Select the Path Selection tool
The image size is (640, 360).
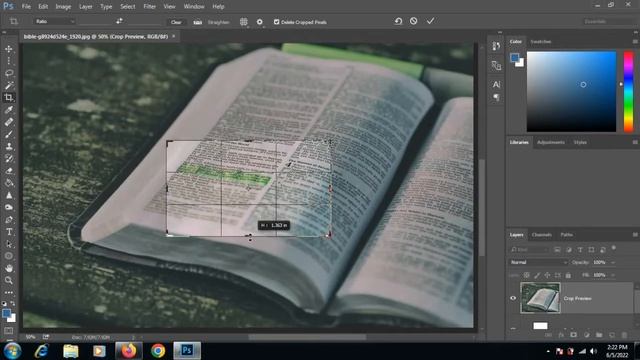point(9,244)
